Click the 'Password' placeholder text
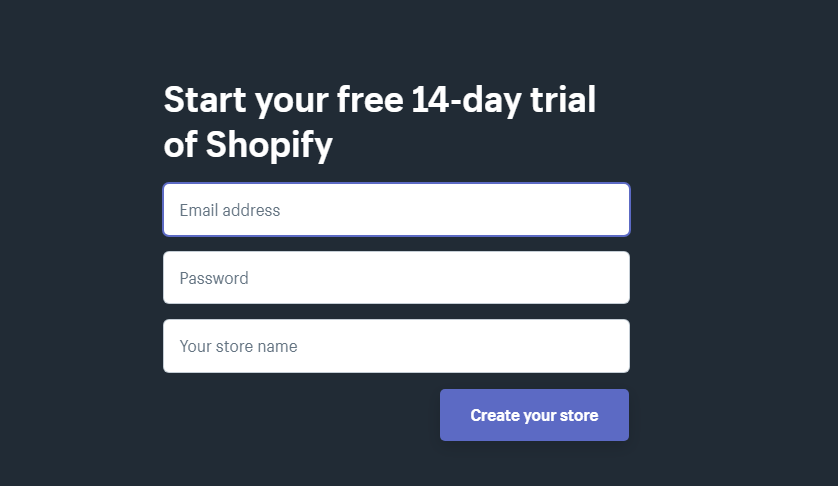 point(214,278)
